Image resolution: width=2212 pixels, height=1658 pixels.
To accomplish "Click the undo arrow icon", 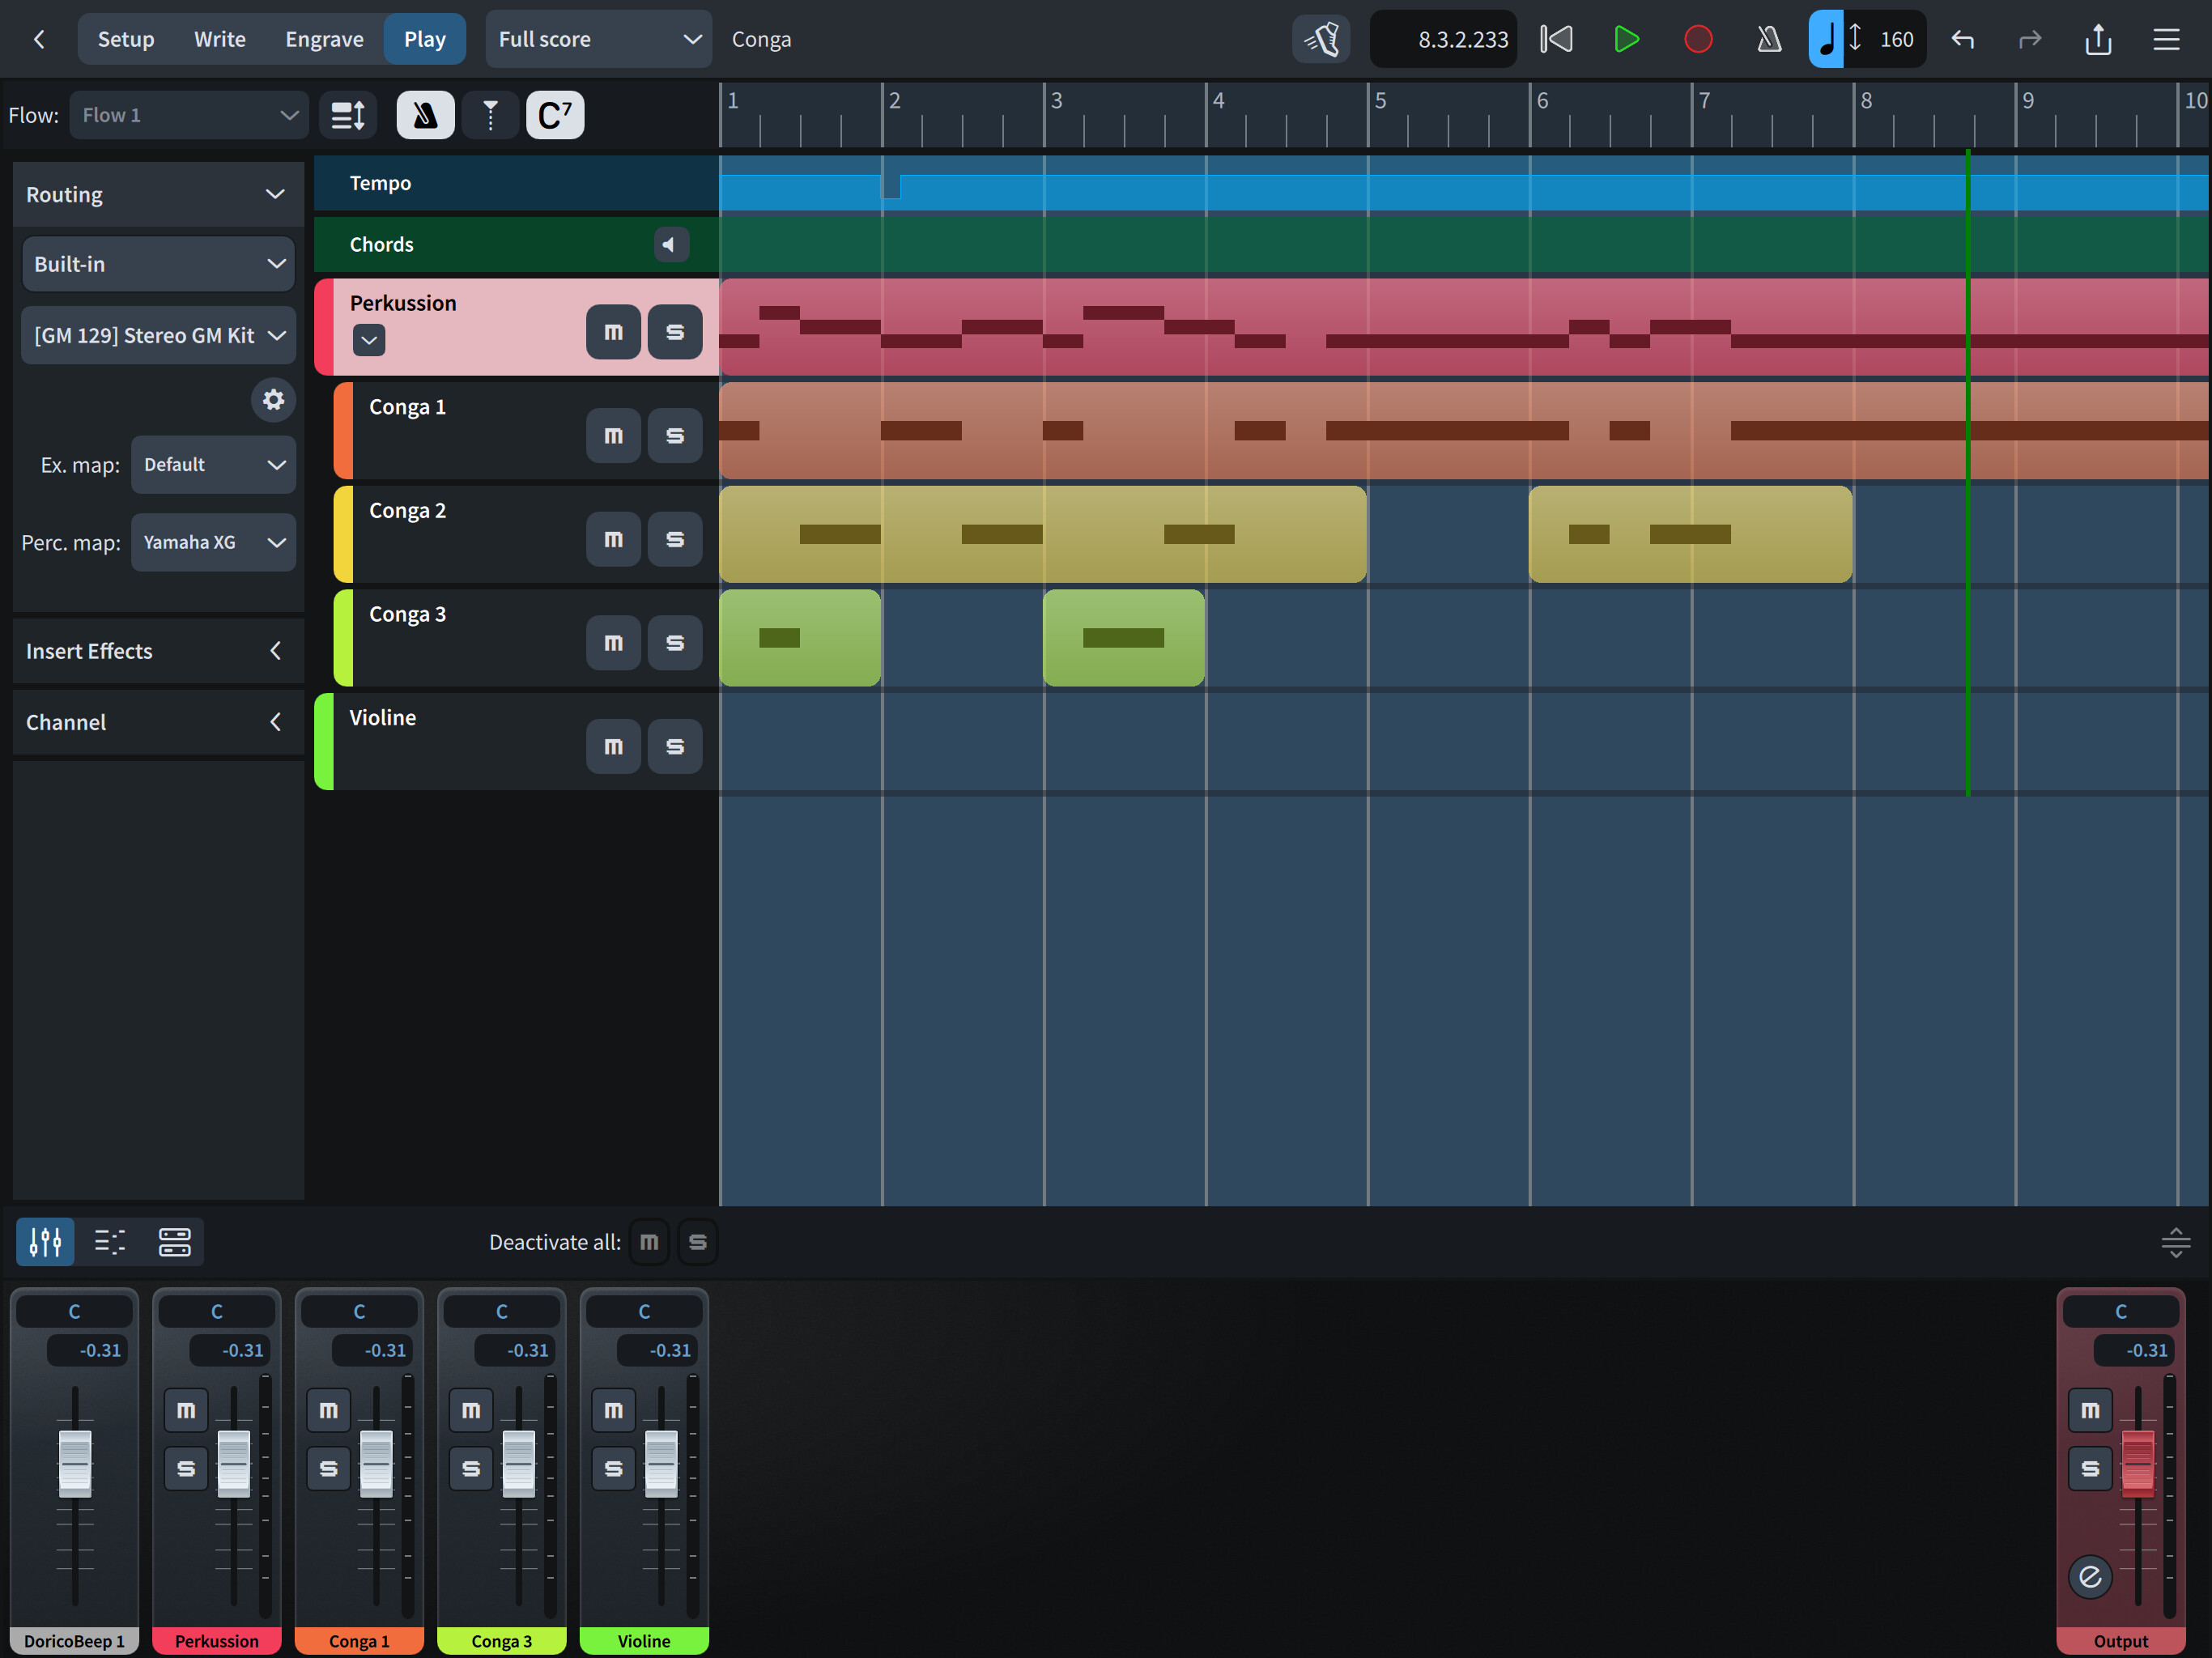I will click(x=1962, y=39).
